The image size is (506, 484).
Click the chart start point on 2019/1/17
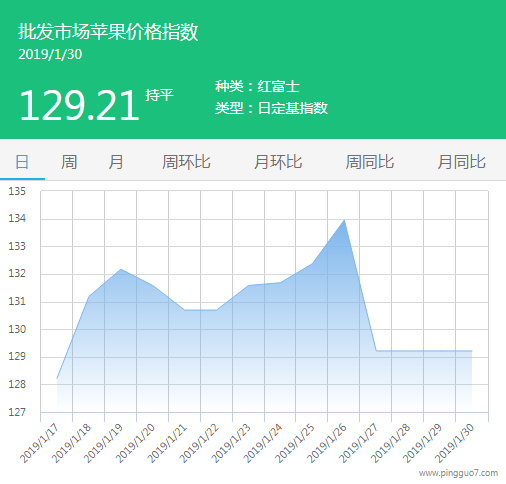57,379
